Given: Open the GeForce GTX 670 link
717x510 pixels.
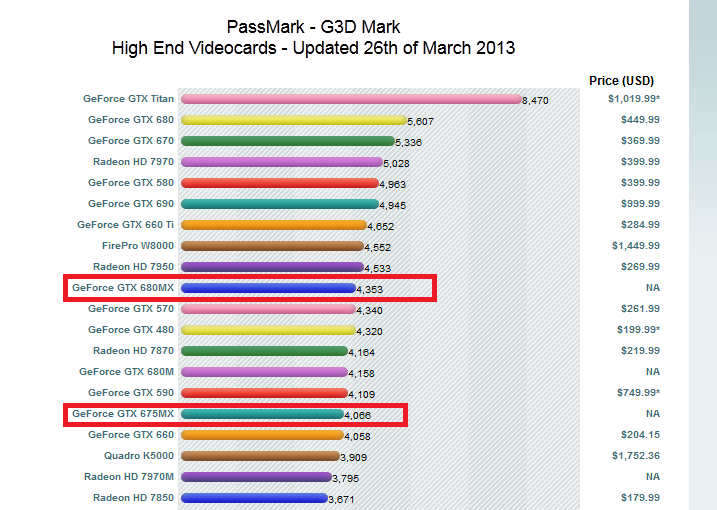Looking at the screenshot, I should (131, 141).
